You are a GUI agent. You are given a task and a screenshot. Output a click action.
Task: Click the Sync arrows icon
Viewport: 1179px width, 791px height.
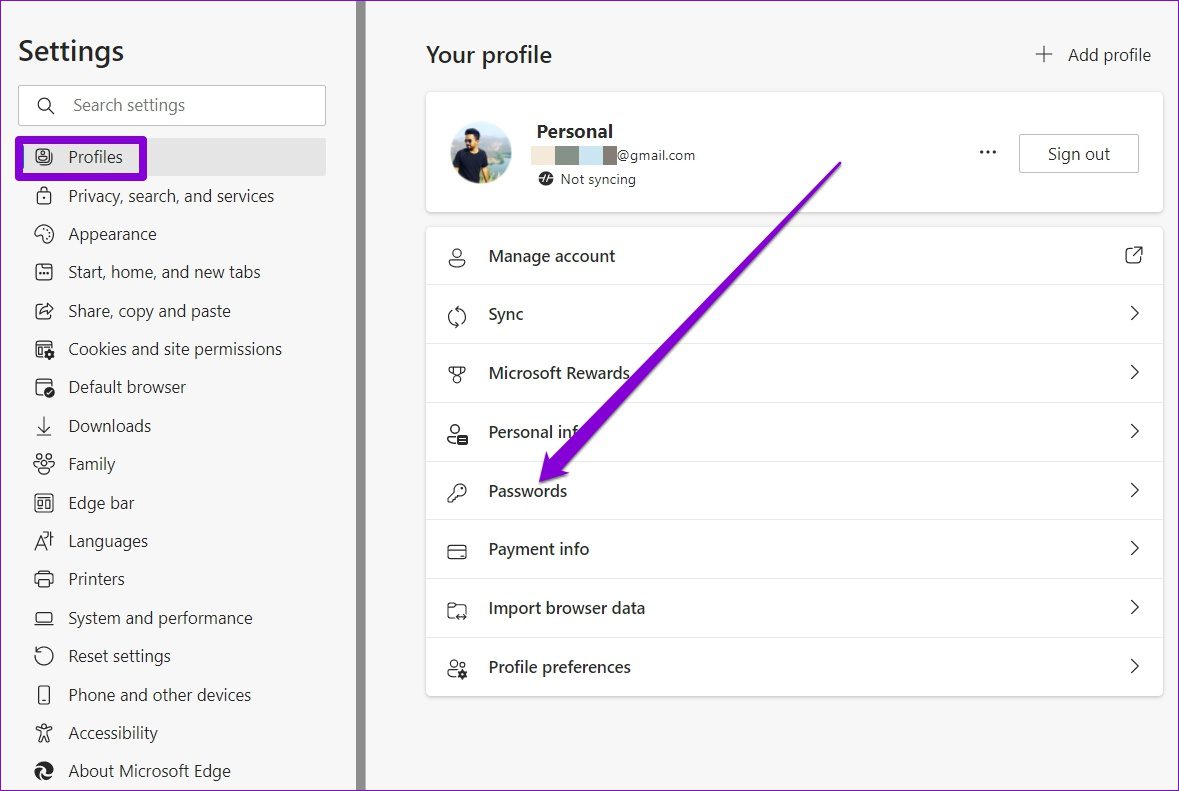(456, 317)
